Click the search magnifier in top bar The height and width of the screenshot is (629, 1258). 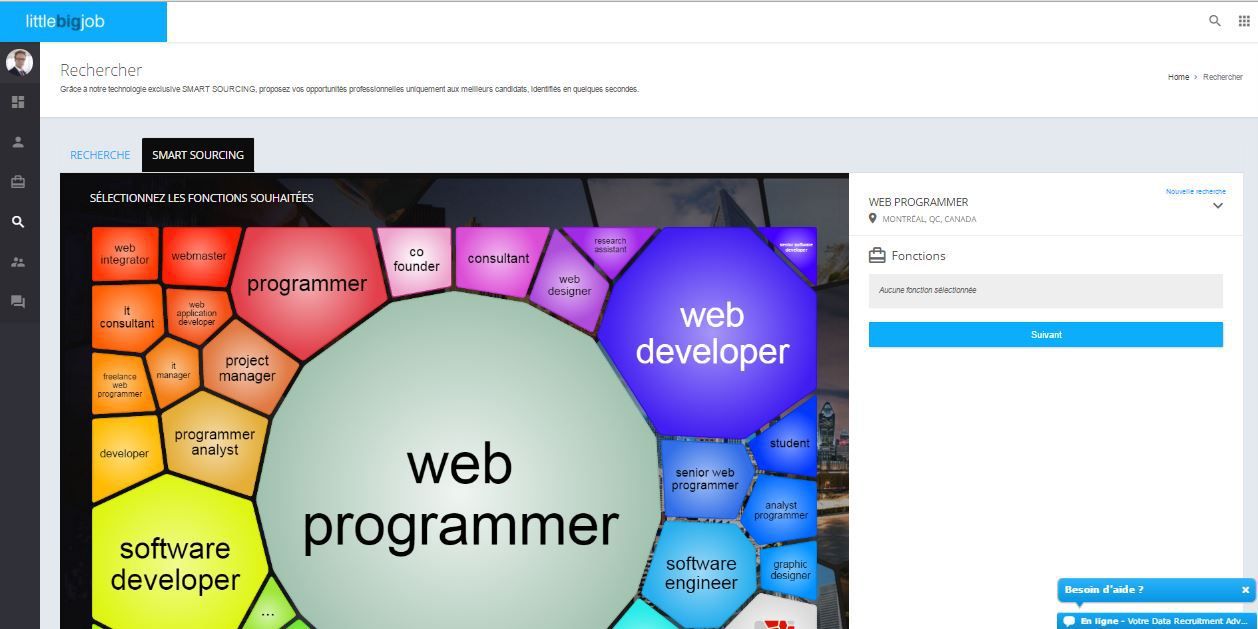tap(1215, 20)
